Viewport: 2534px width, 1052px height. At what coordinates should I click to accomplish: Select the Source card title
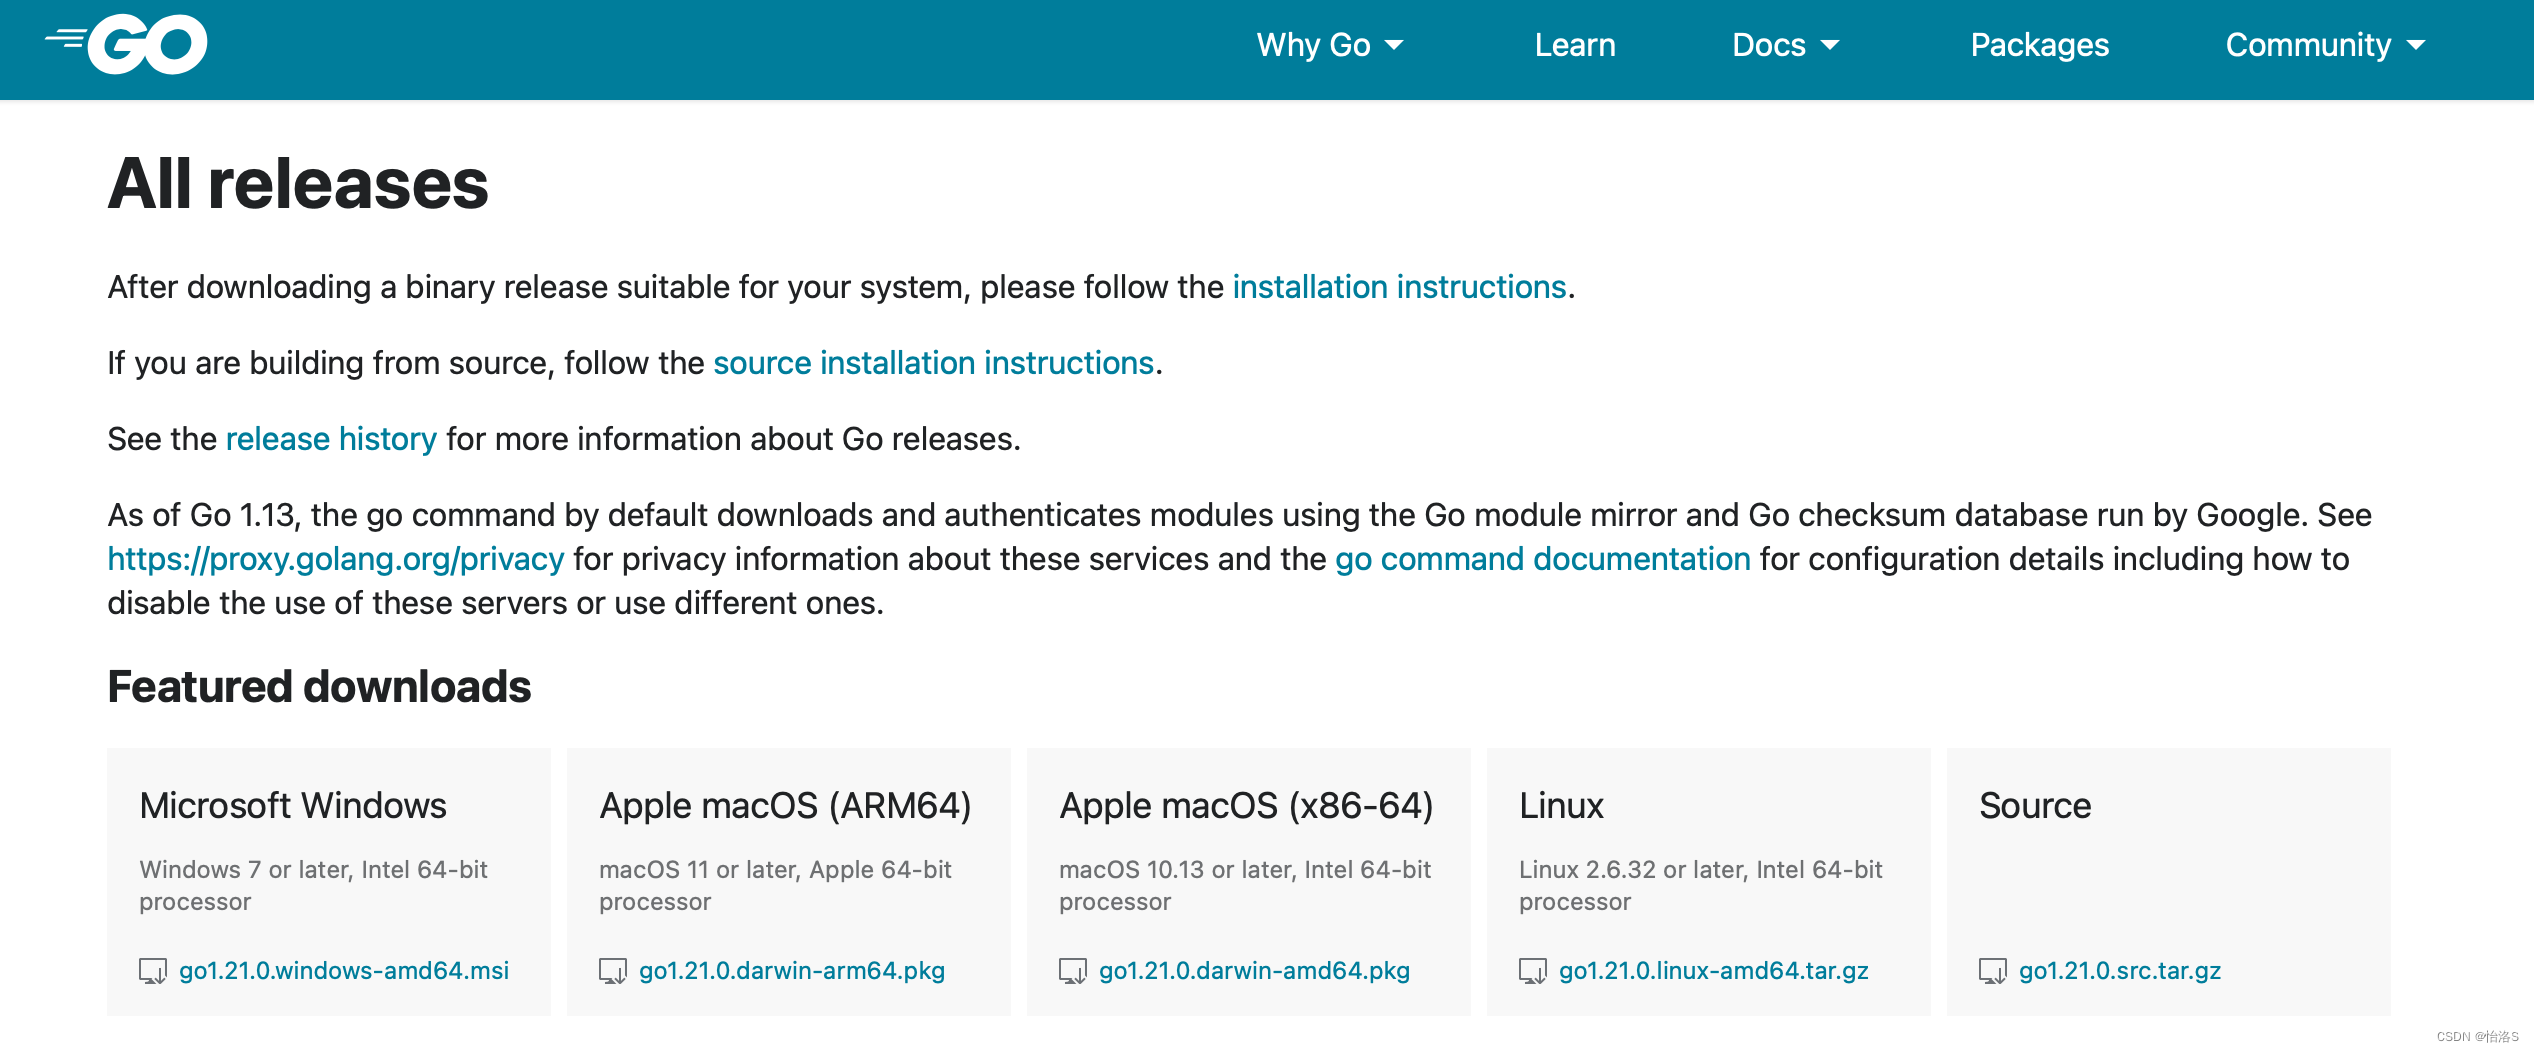tap(2035, 805)
